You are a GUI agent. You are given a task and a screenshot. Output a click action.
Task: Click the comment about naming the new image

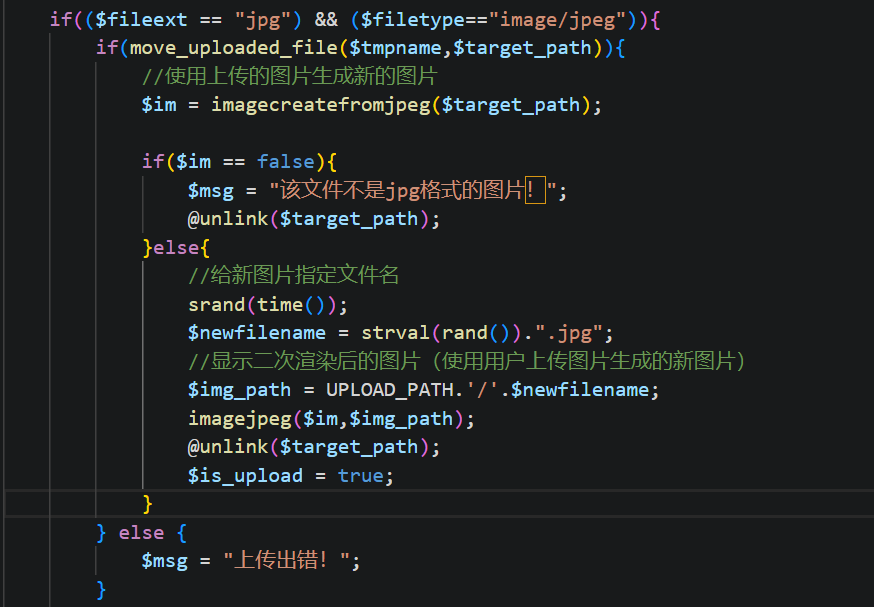[x=293, y=275]
